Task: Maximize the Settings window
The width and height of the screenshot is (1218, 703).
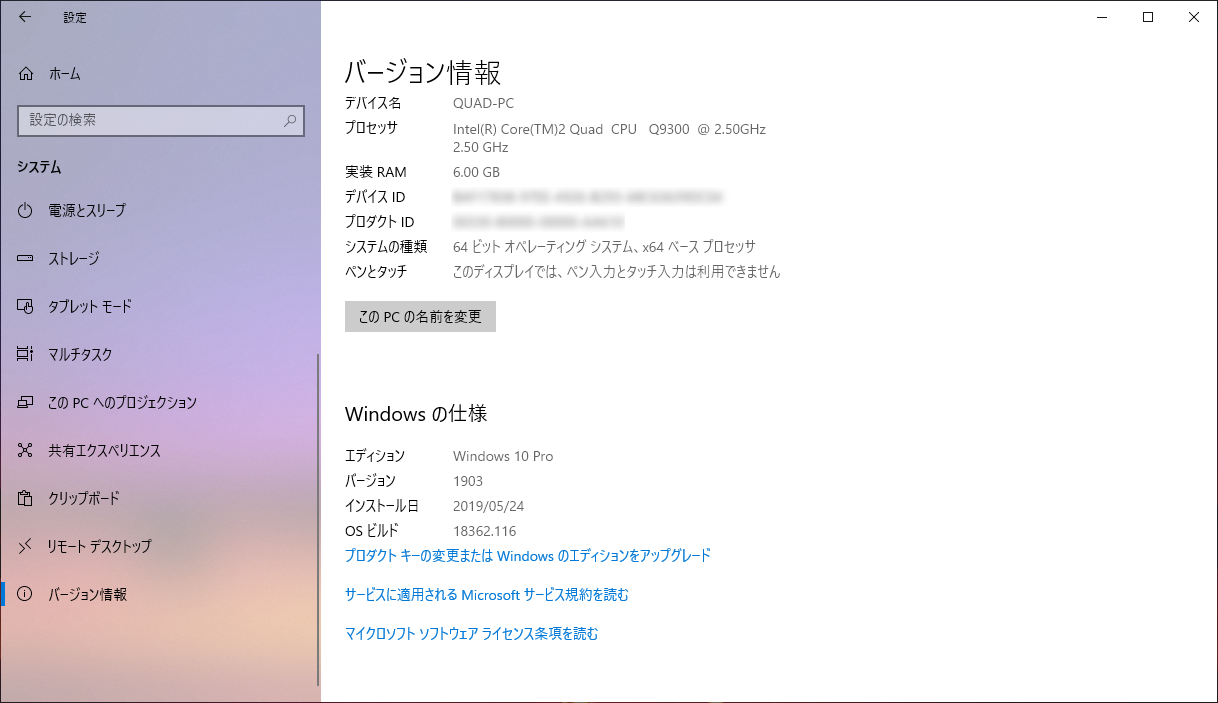Action: 1148,17
